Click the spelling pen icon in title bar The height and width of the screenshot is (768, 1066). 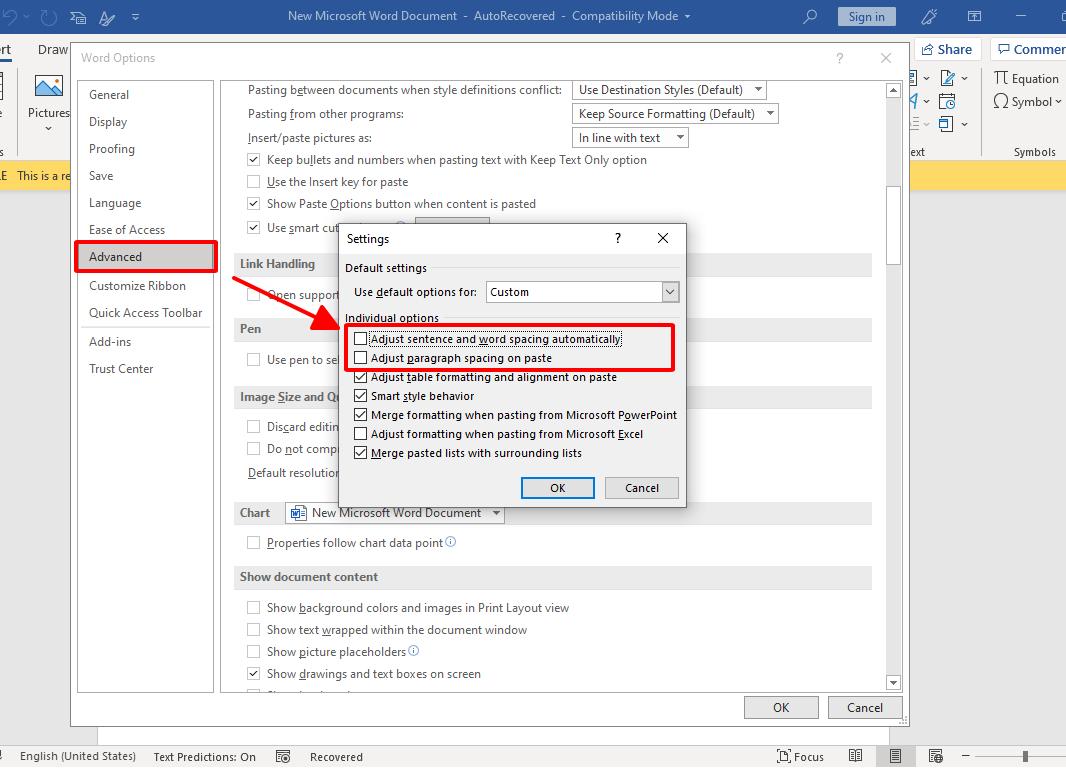(x=107, y=17)
